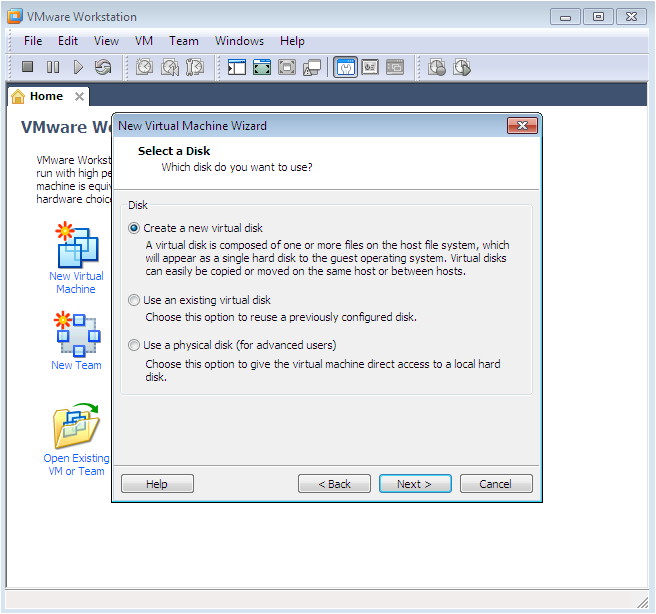Select the Summary view toolbar icon

tap(345, 67)
